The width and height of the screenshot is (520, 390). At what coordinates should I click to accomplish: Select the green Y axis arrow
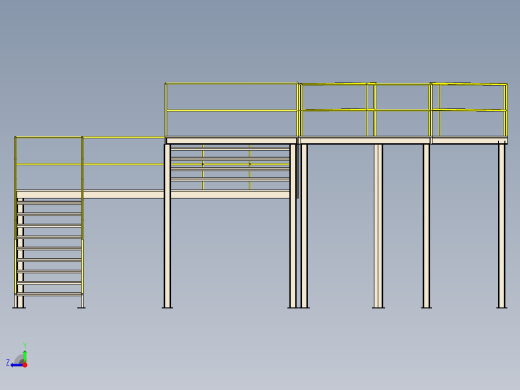tap(25, 356)
